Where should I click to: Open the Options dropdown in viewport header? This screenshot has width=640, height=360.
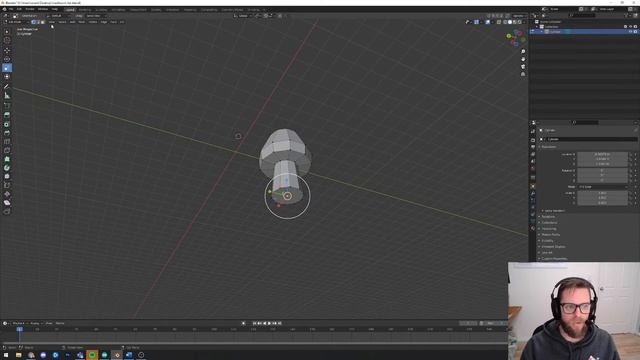[x=518, y=16]
